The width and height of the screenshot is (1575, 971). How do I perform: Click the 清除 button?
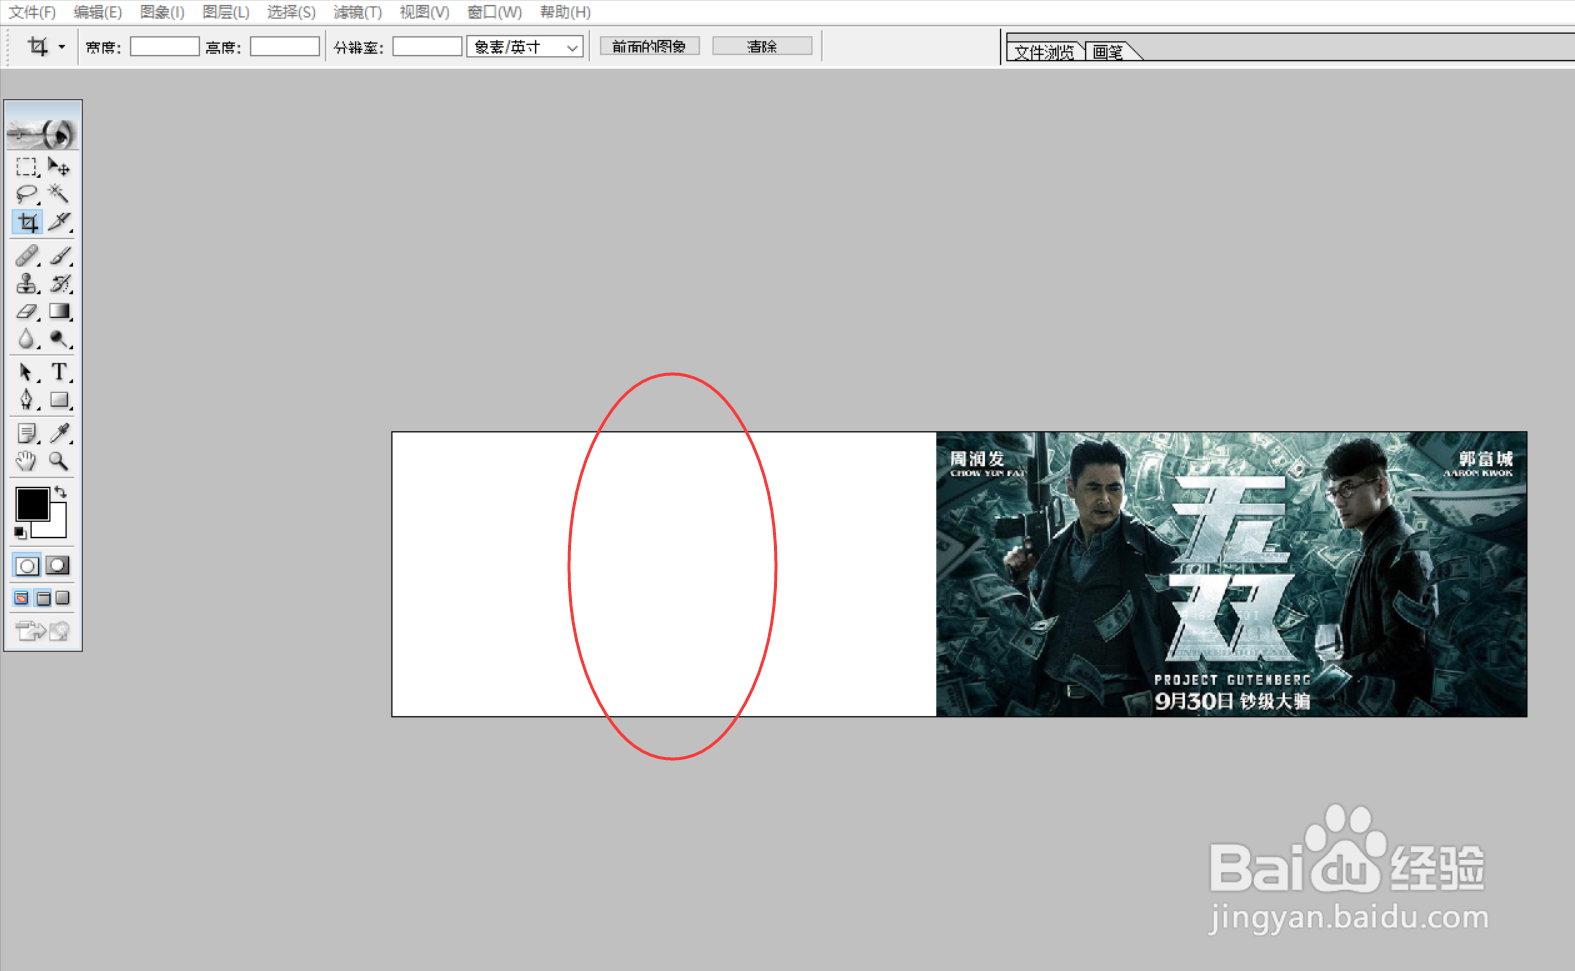pyautogui.click(x=762, y=47)
